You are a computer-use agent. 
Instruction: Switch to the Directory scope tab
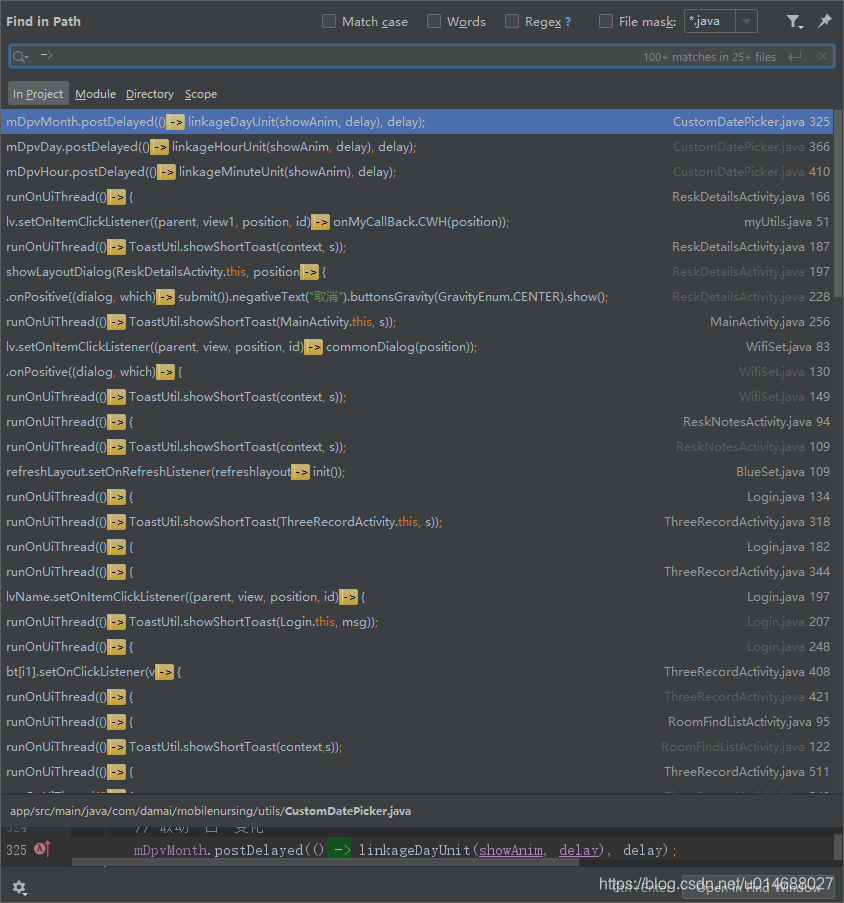[x=149, y=93]
